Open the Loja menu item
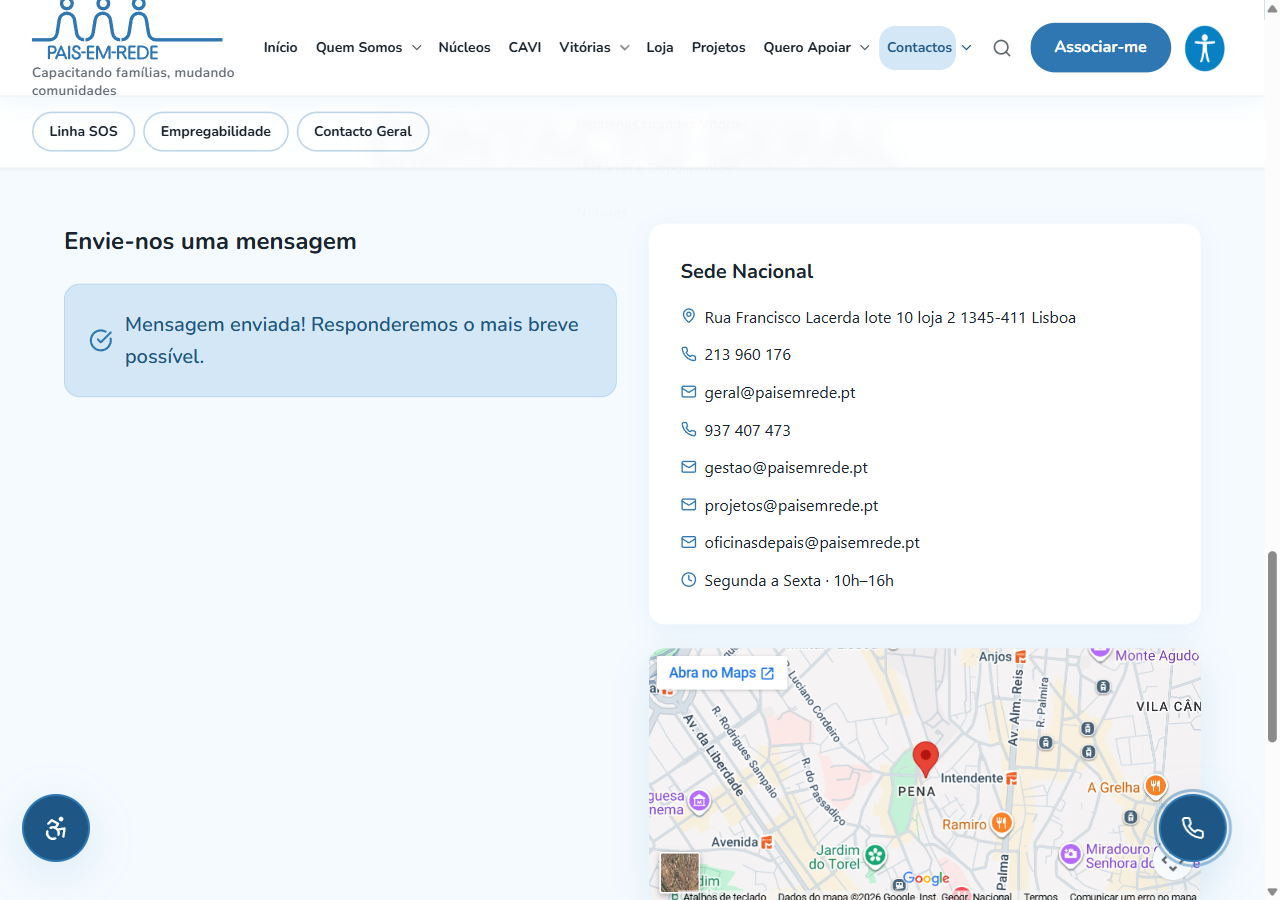1280x900 pixels. tap(660, 47)
